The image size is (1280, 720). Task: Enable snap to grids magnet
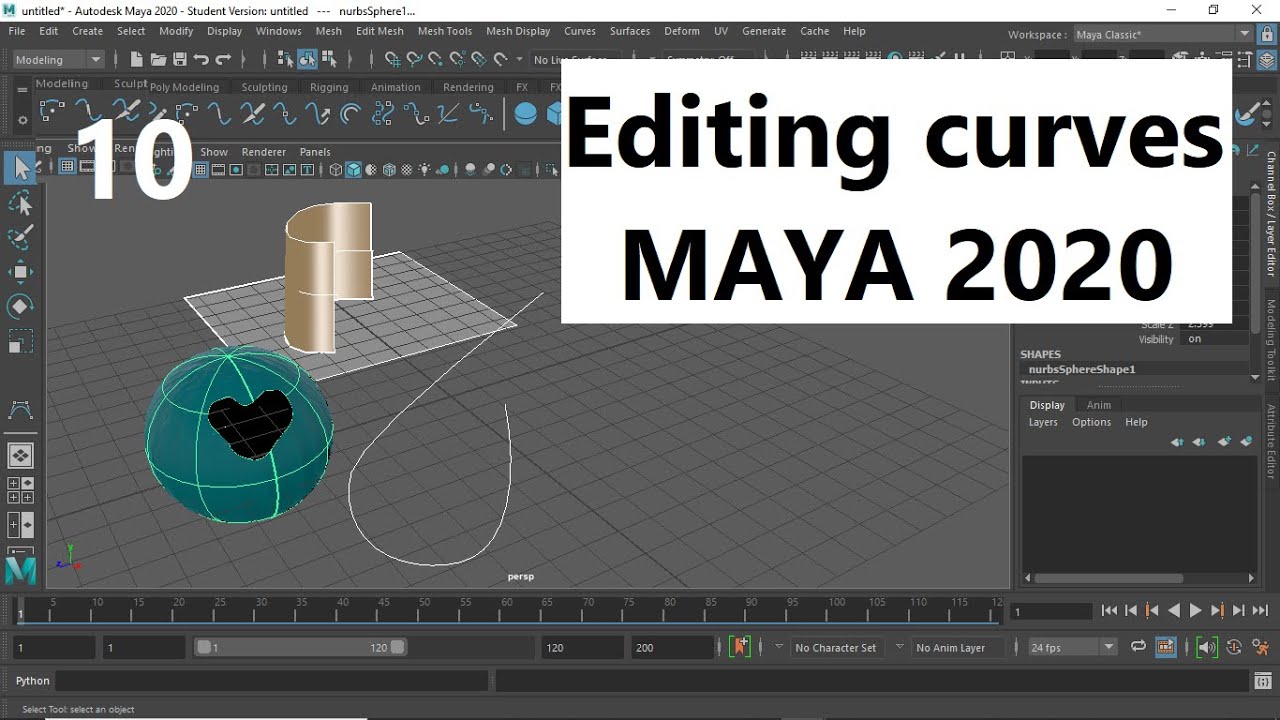393,60
